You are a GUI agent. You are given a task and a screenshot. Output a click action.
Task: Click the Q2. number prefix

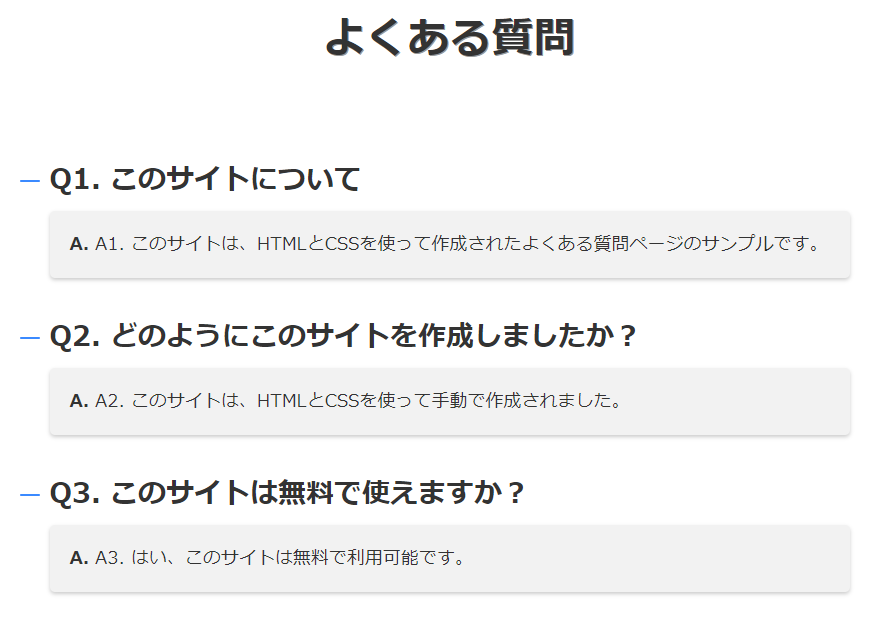(x=75, y=337)
